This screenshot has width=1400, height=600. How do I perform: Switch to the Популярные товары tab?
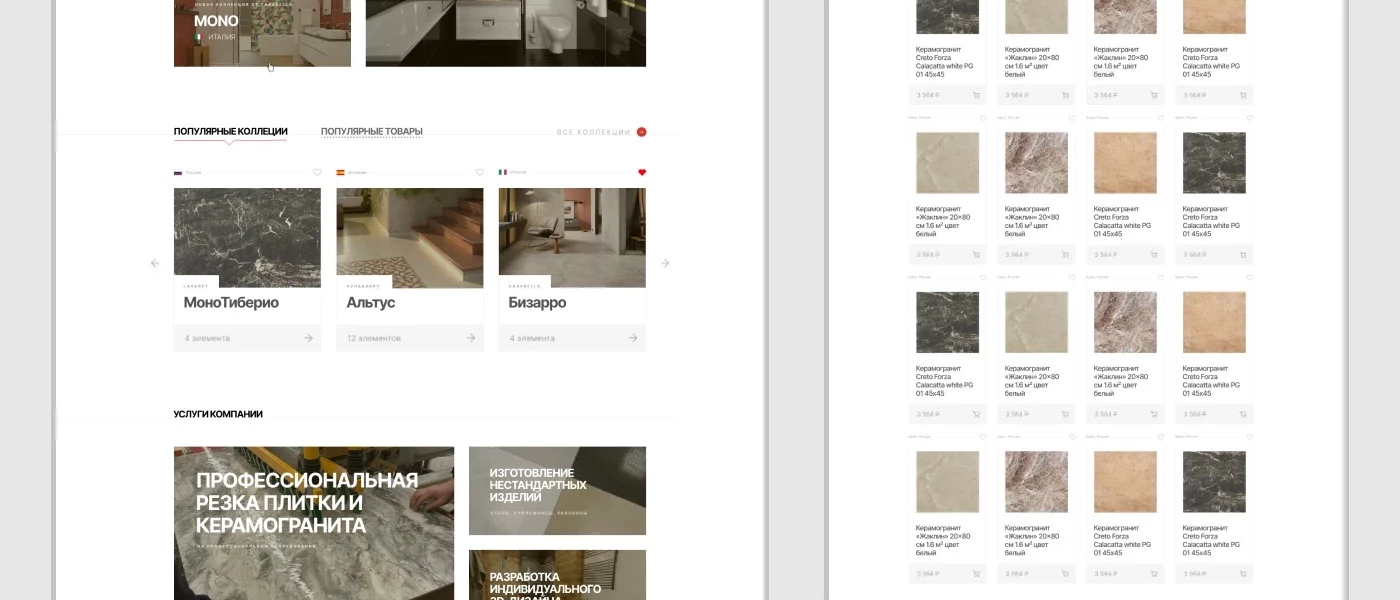coord(372,131)
